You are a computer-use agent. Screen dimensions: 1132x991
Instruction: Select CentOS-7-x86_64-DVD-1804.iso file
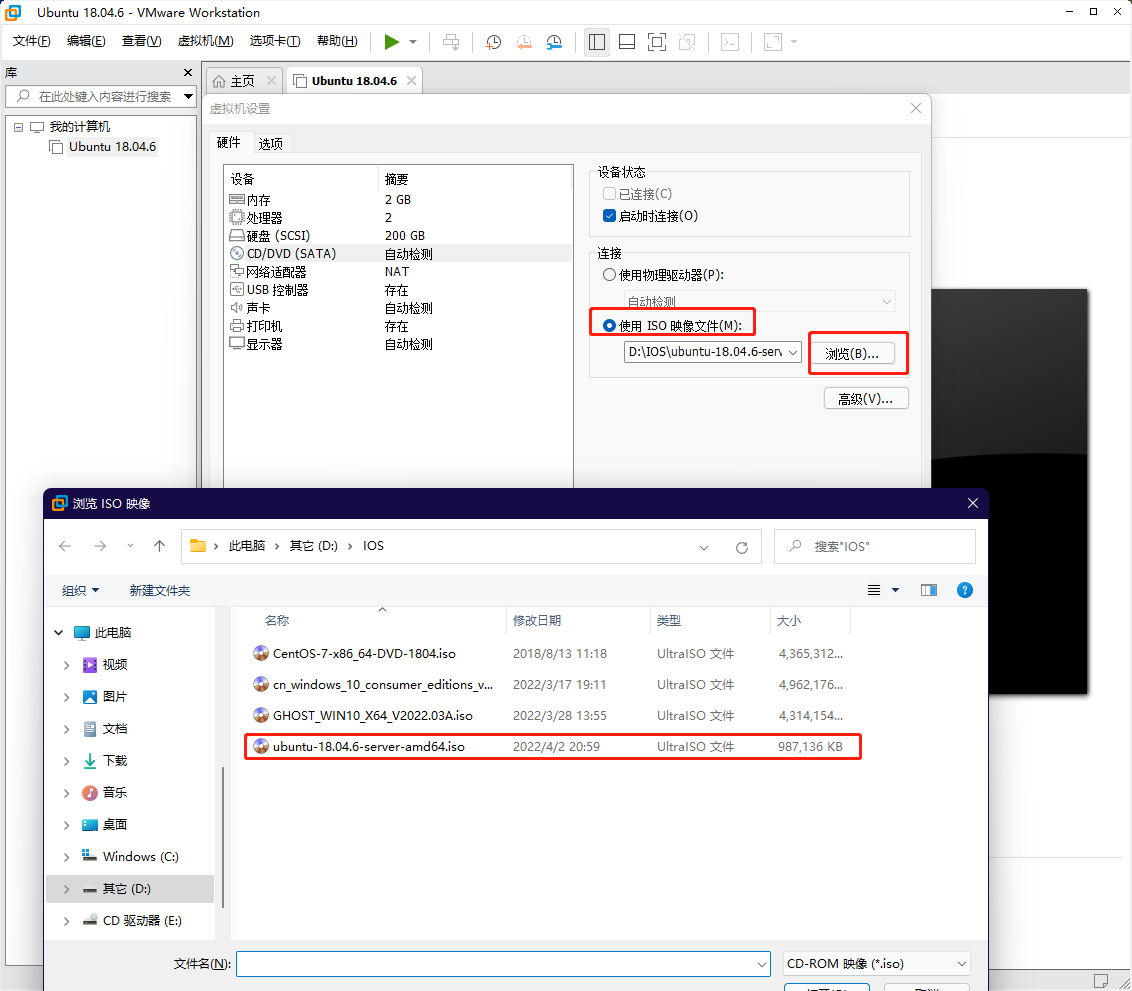click(x=553, y=653)
